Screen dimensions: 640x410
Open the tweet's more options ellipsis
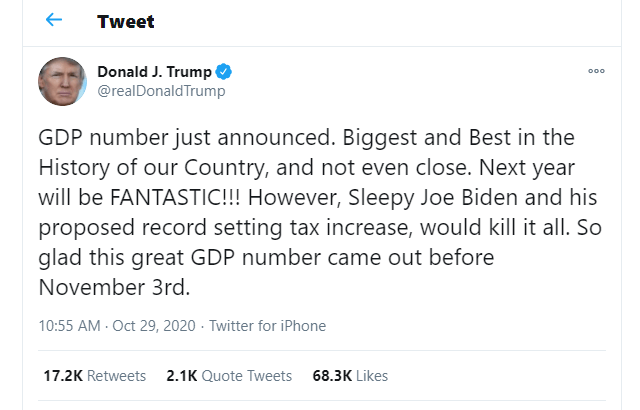pos(596,72)
